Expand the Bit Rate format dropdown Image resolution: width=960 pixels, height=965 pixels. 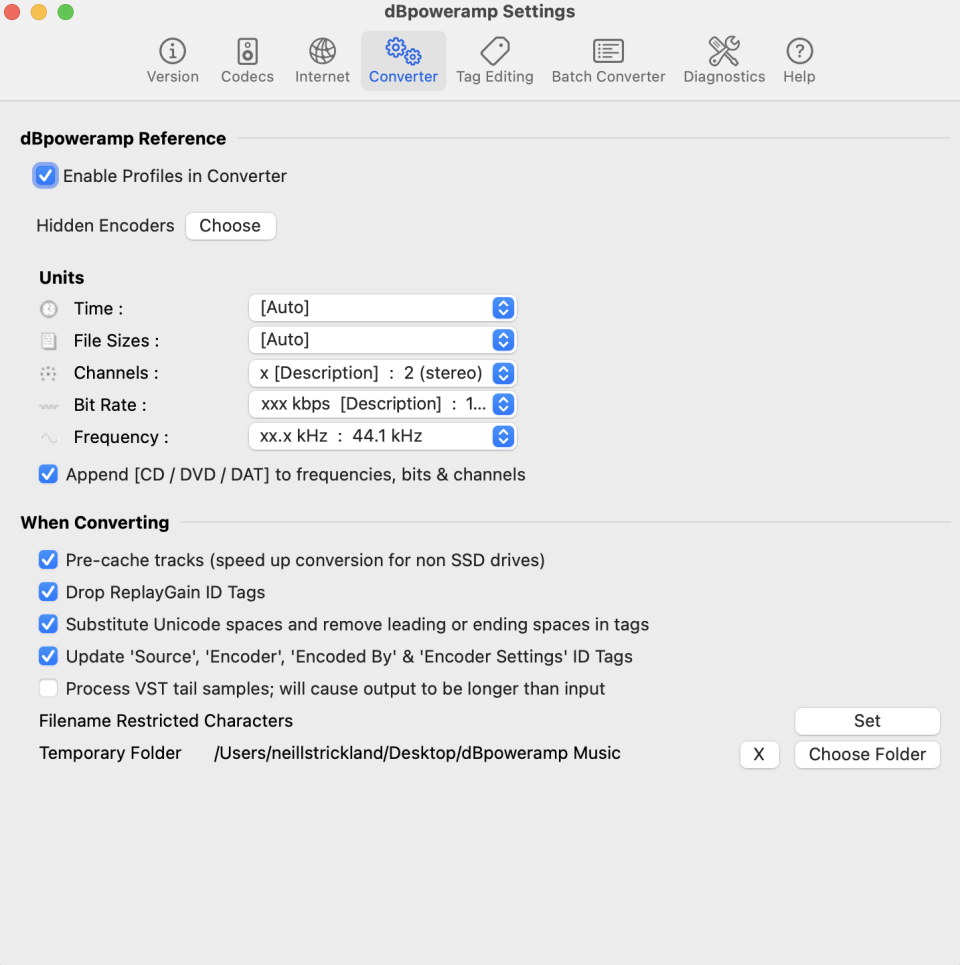(382, 404)
